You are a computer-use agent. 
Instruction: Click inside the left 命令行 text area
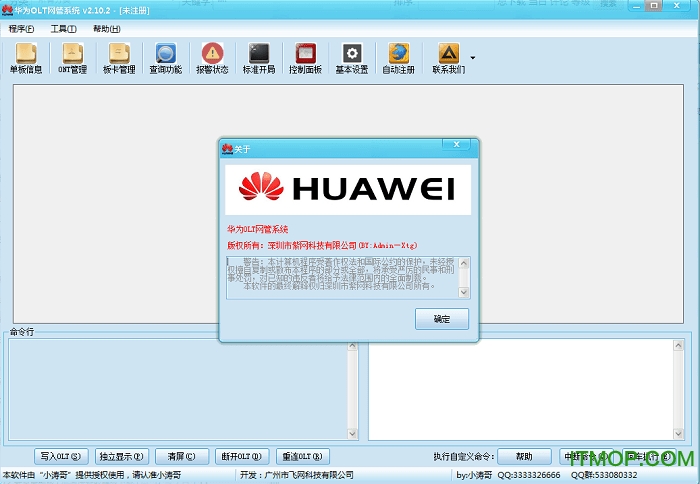(178, 389)
